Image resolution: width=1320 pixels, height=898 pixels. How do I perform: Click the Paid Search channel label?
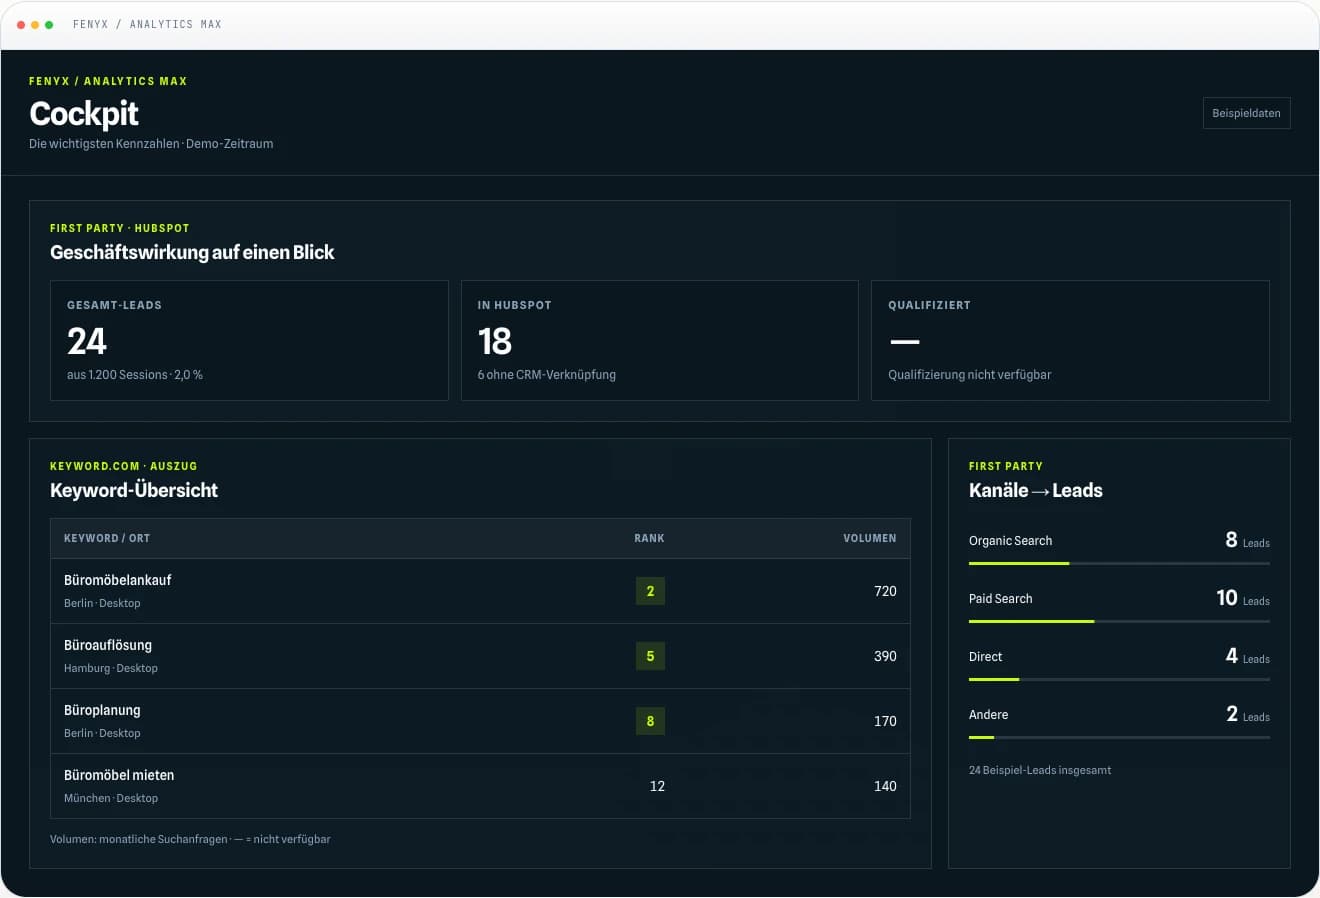(1000, 599)
